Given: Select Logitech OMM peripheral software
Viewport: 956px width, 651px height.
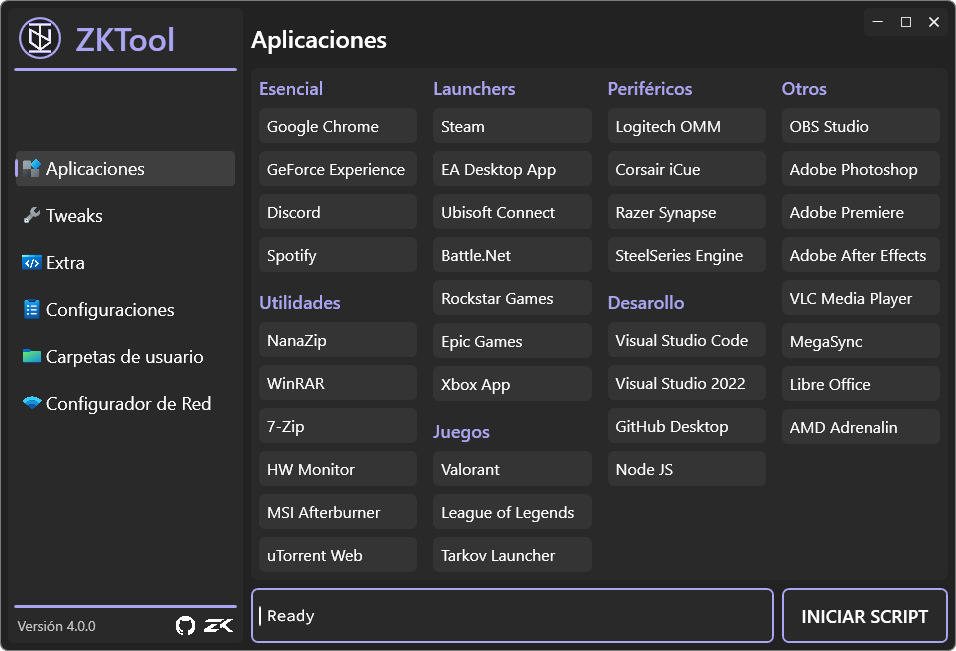Looking at the screenshot, I should tap(687, 126).
